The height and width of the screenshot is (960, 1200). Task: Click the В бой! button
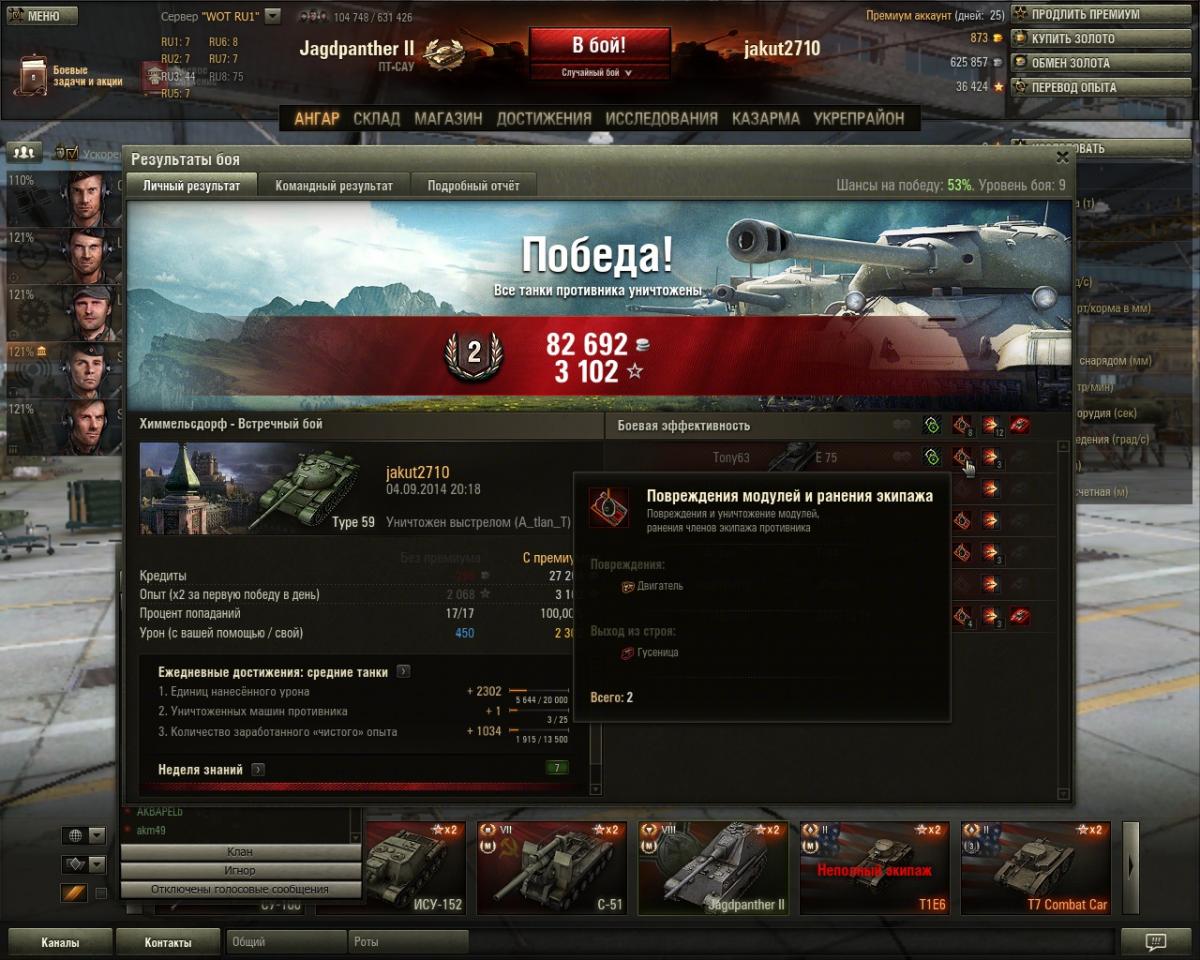click(x=599, y=46)
